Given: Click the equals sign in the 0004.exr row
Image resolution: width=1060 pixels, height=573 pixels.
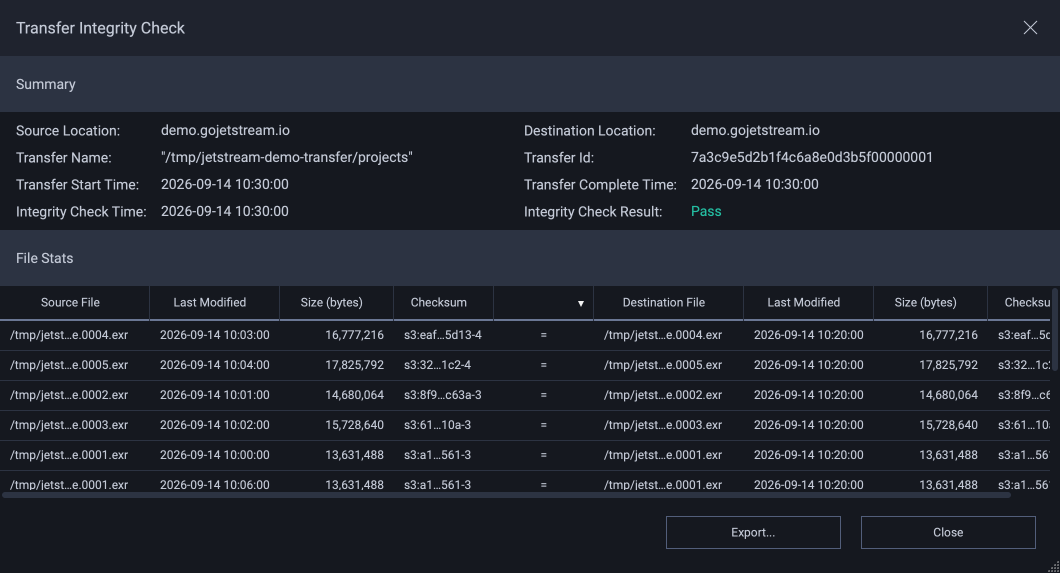Looking at the screenshot, I should point(544,335).
